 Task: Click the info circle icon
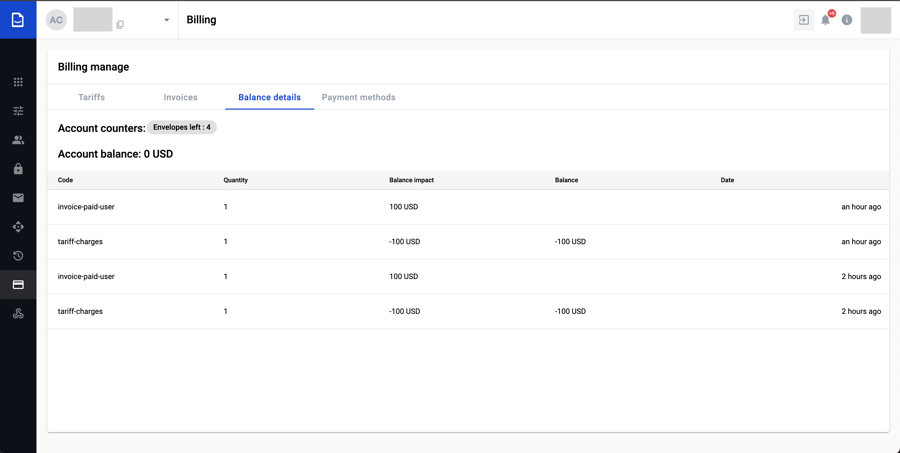click(x=847, y=20)
